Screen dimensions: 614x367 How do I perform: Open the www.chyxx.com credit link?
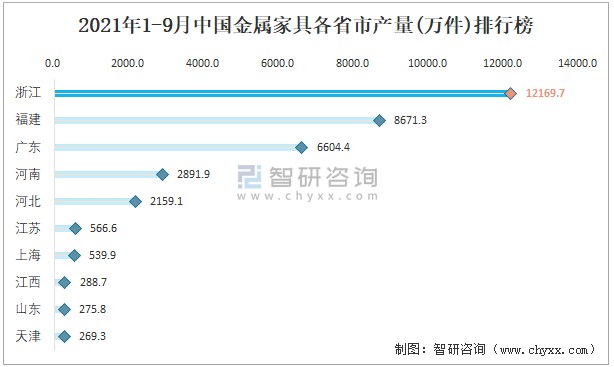[x=544, y=349]
